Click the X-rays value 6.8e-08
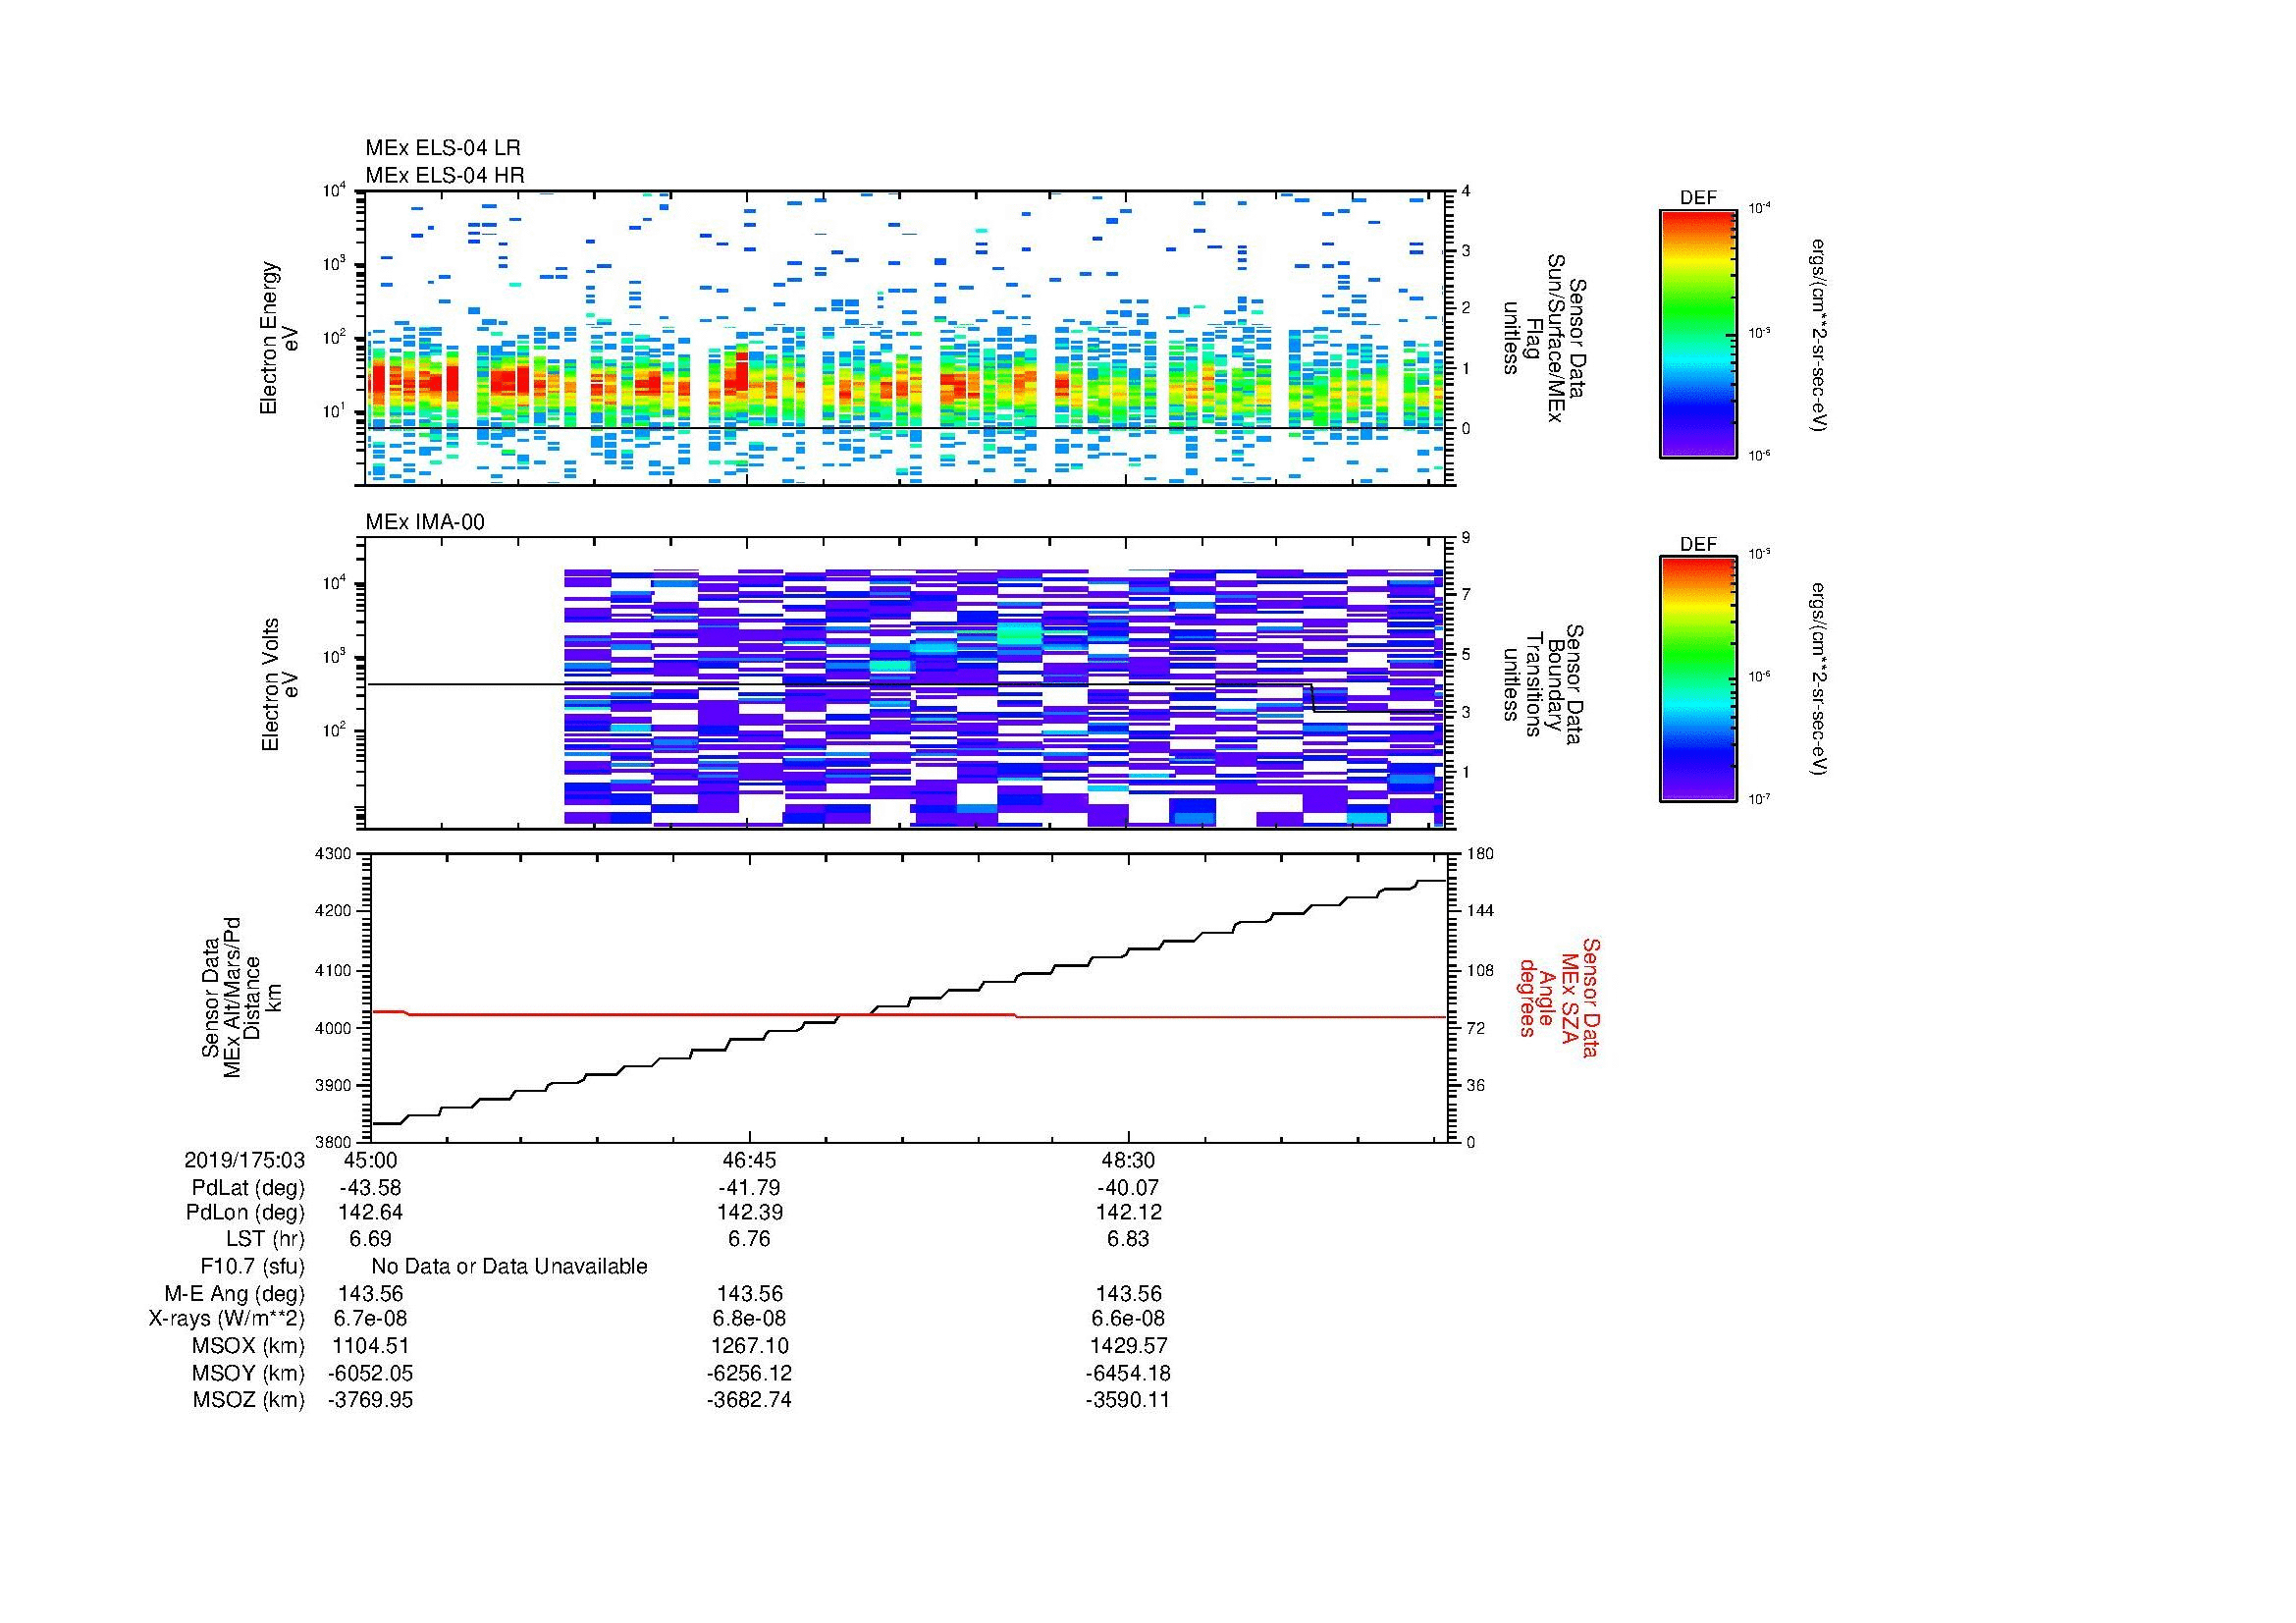The height and width of the screenshot is (1623, 2296). click(x=749, y=1318)
